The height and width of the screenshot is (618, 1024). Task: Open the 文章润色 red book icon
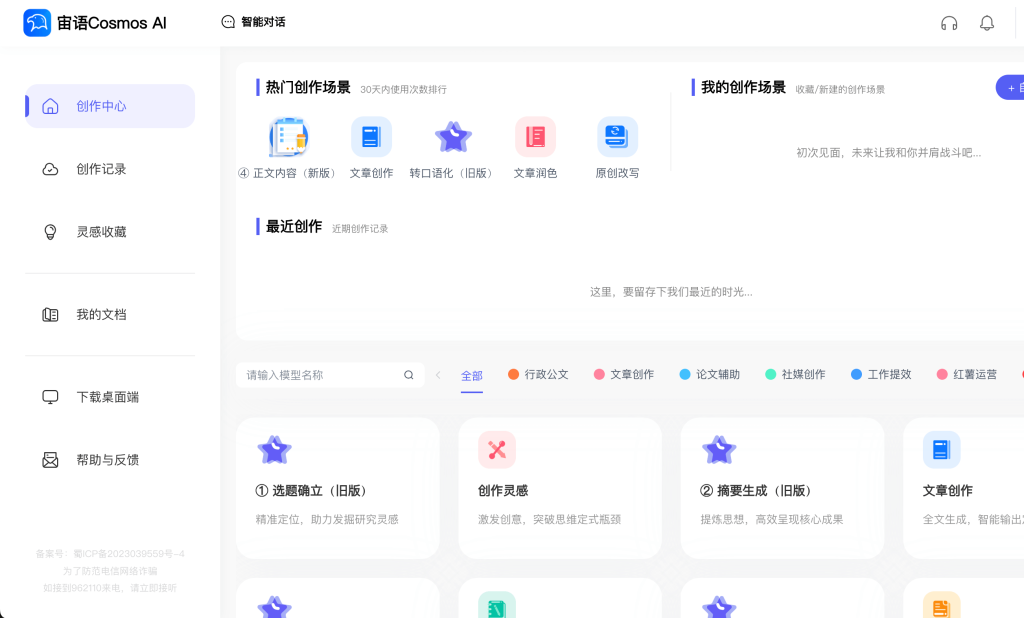click(536, 137)
